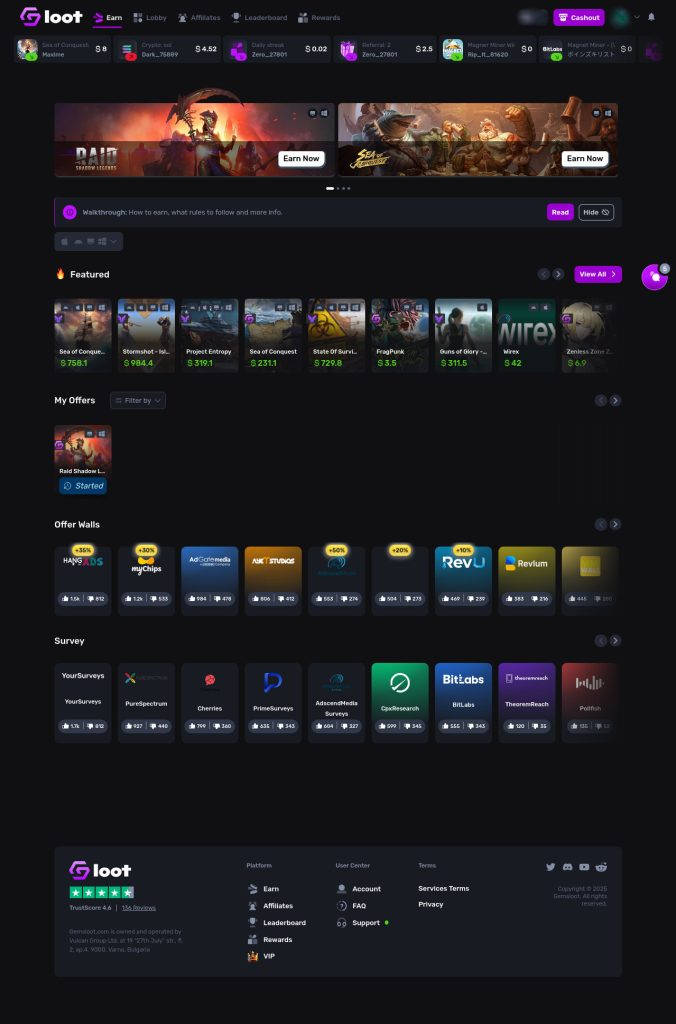This screenshot has height=1024, width=676.
Task: Go to previous Featured offers page
Action: coord(543,274)
